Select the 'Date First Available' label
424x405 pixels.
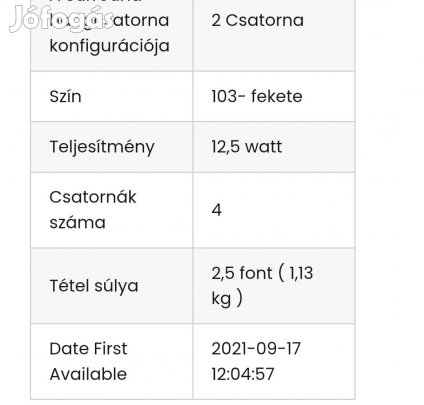tap(88, 361)
